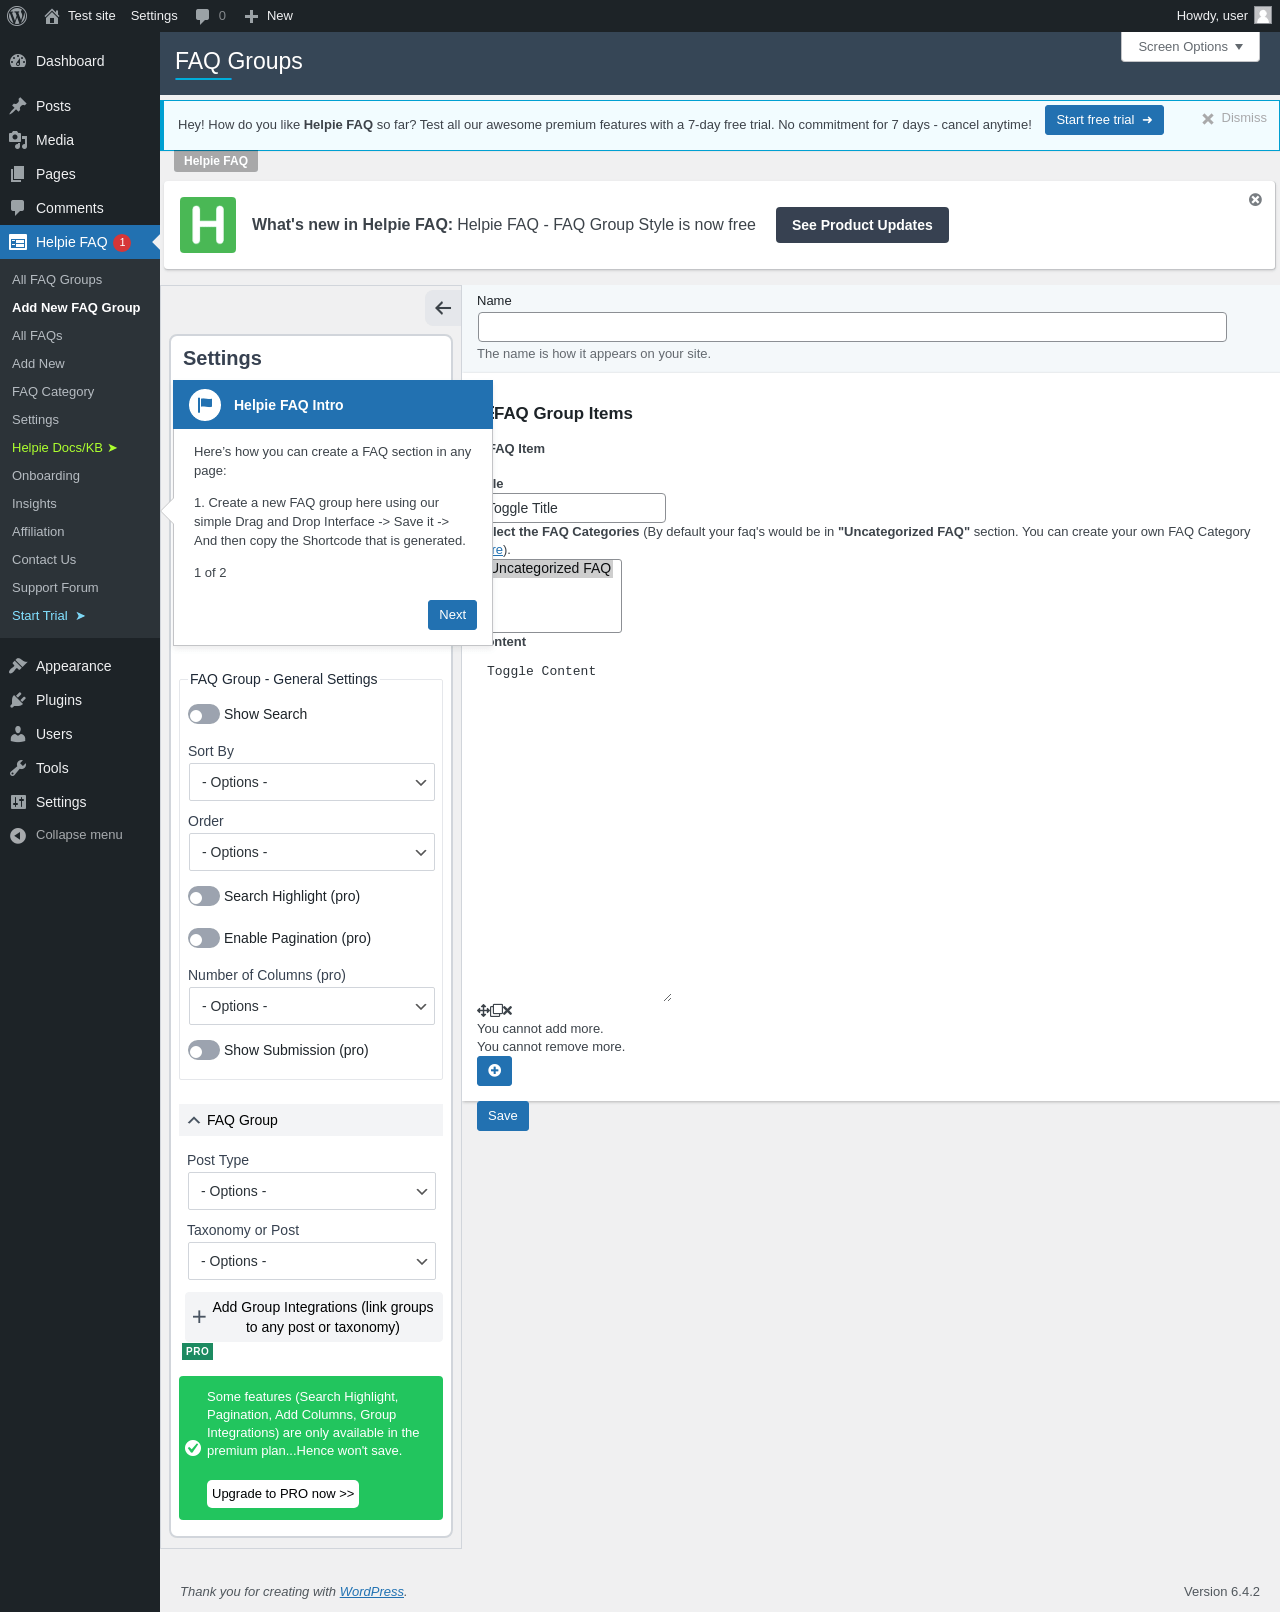This screenshot has width=1280, height=1612.
Task: Click the flag icon in Helpie FAQ Intro
Action: click(205, 405)
